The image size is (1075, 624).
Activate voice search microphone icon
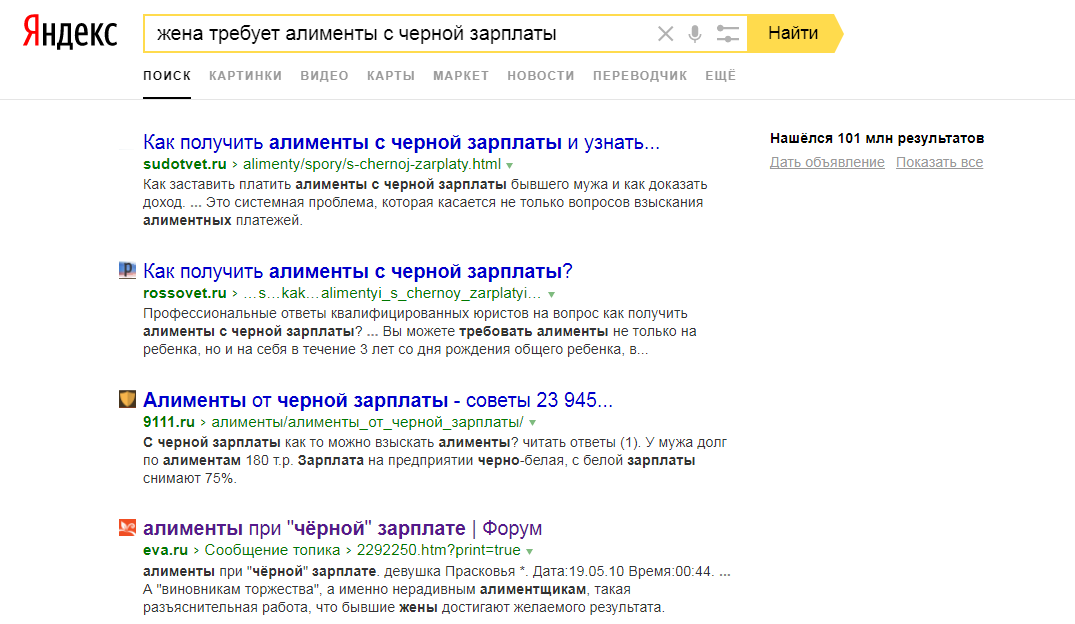pos(694,34)
